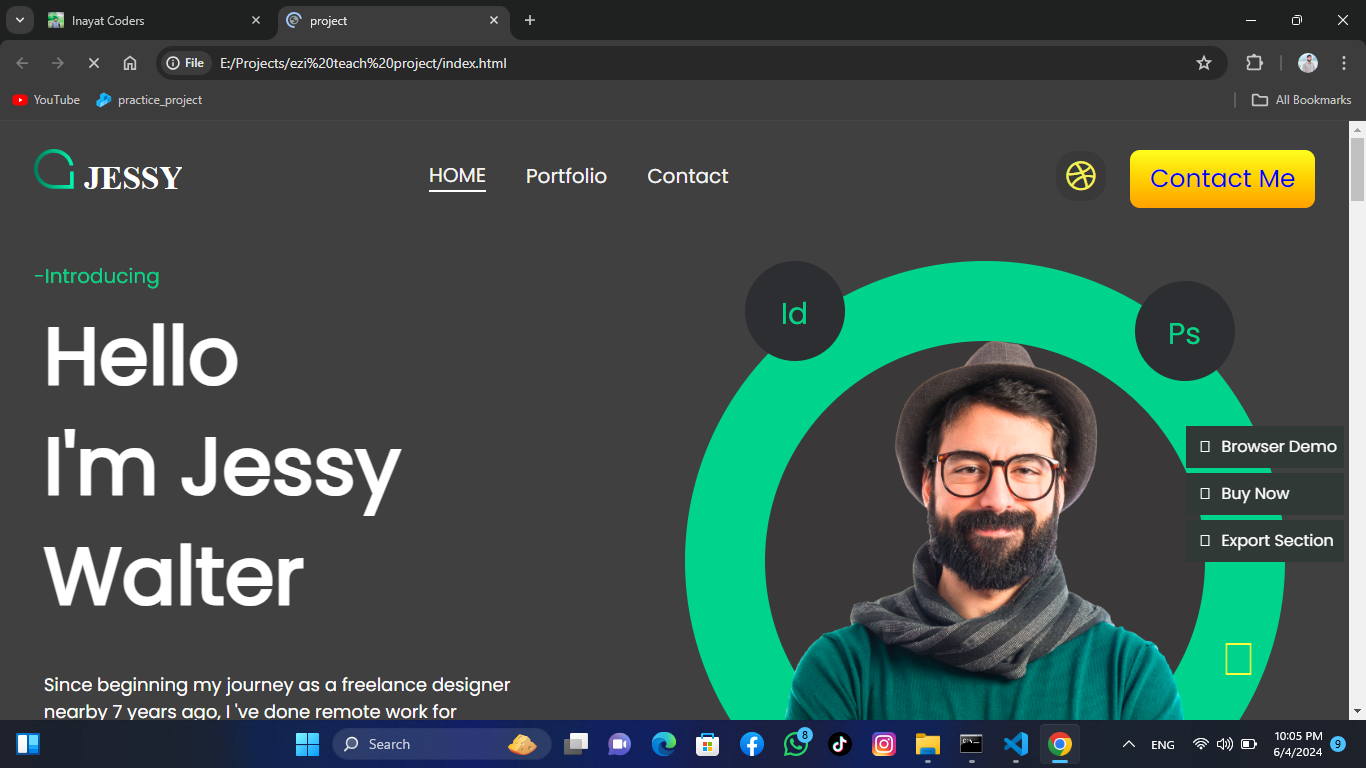Viewport: 1366px width, 768px height.
Task: Bookmark this page with the star icon
Action: point(1204,63)
